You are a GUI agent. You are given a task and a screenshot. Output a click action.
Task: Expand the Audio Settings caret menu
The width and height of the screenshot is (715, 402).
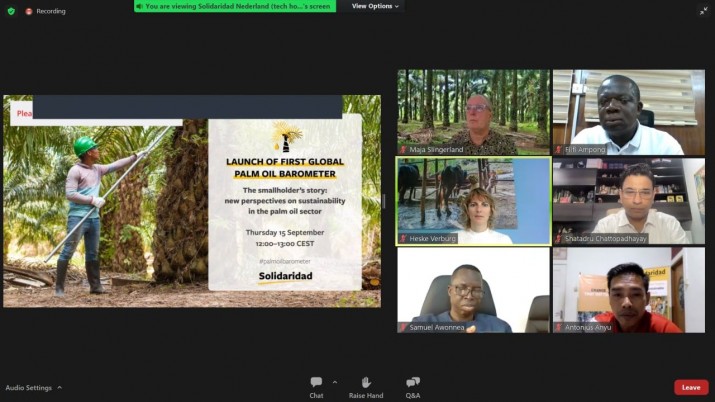[x=60, y=387]
